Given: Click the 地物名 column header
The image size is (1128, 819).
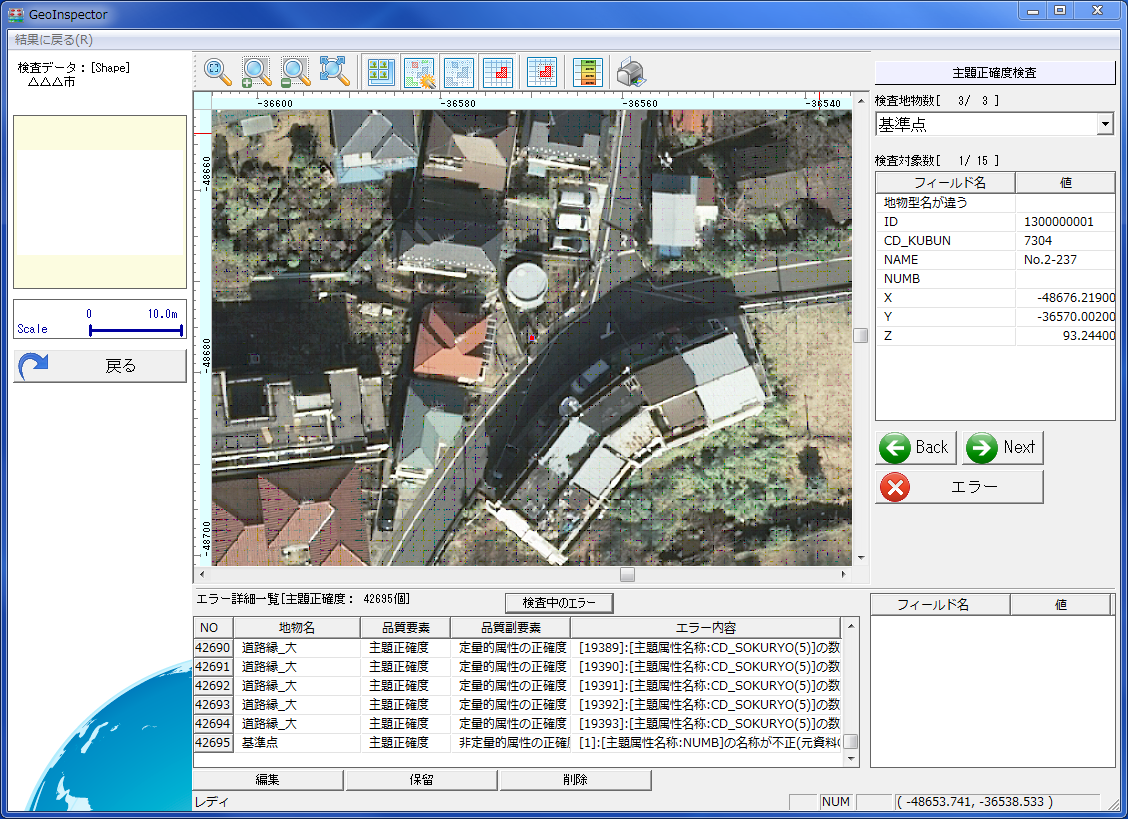Looking at the screenshot, I should 296,628.
